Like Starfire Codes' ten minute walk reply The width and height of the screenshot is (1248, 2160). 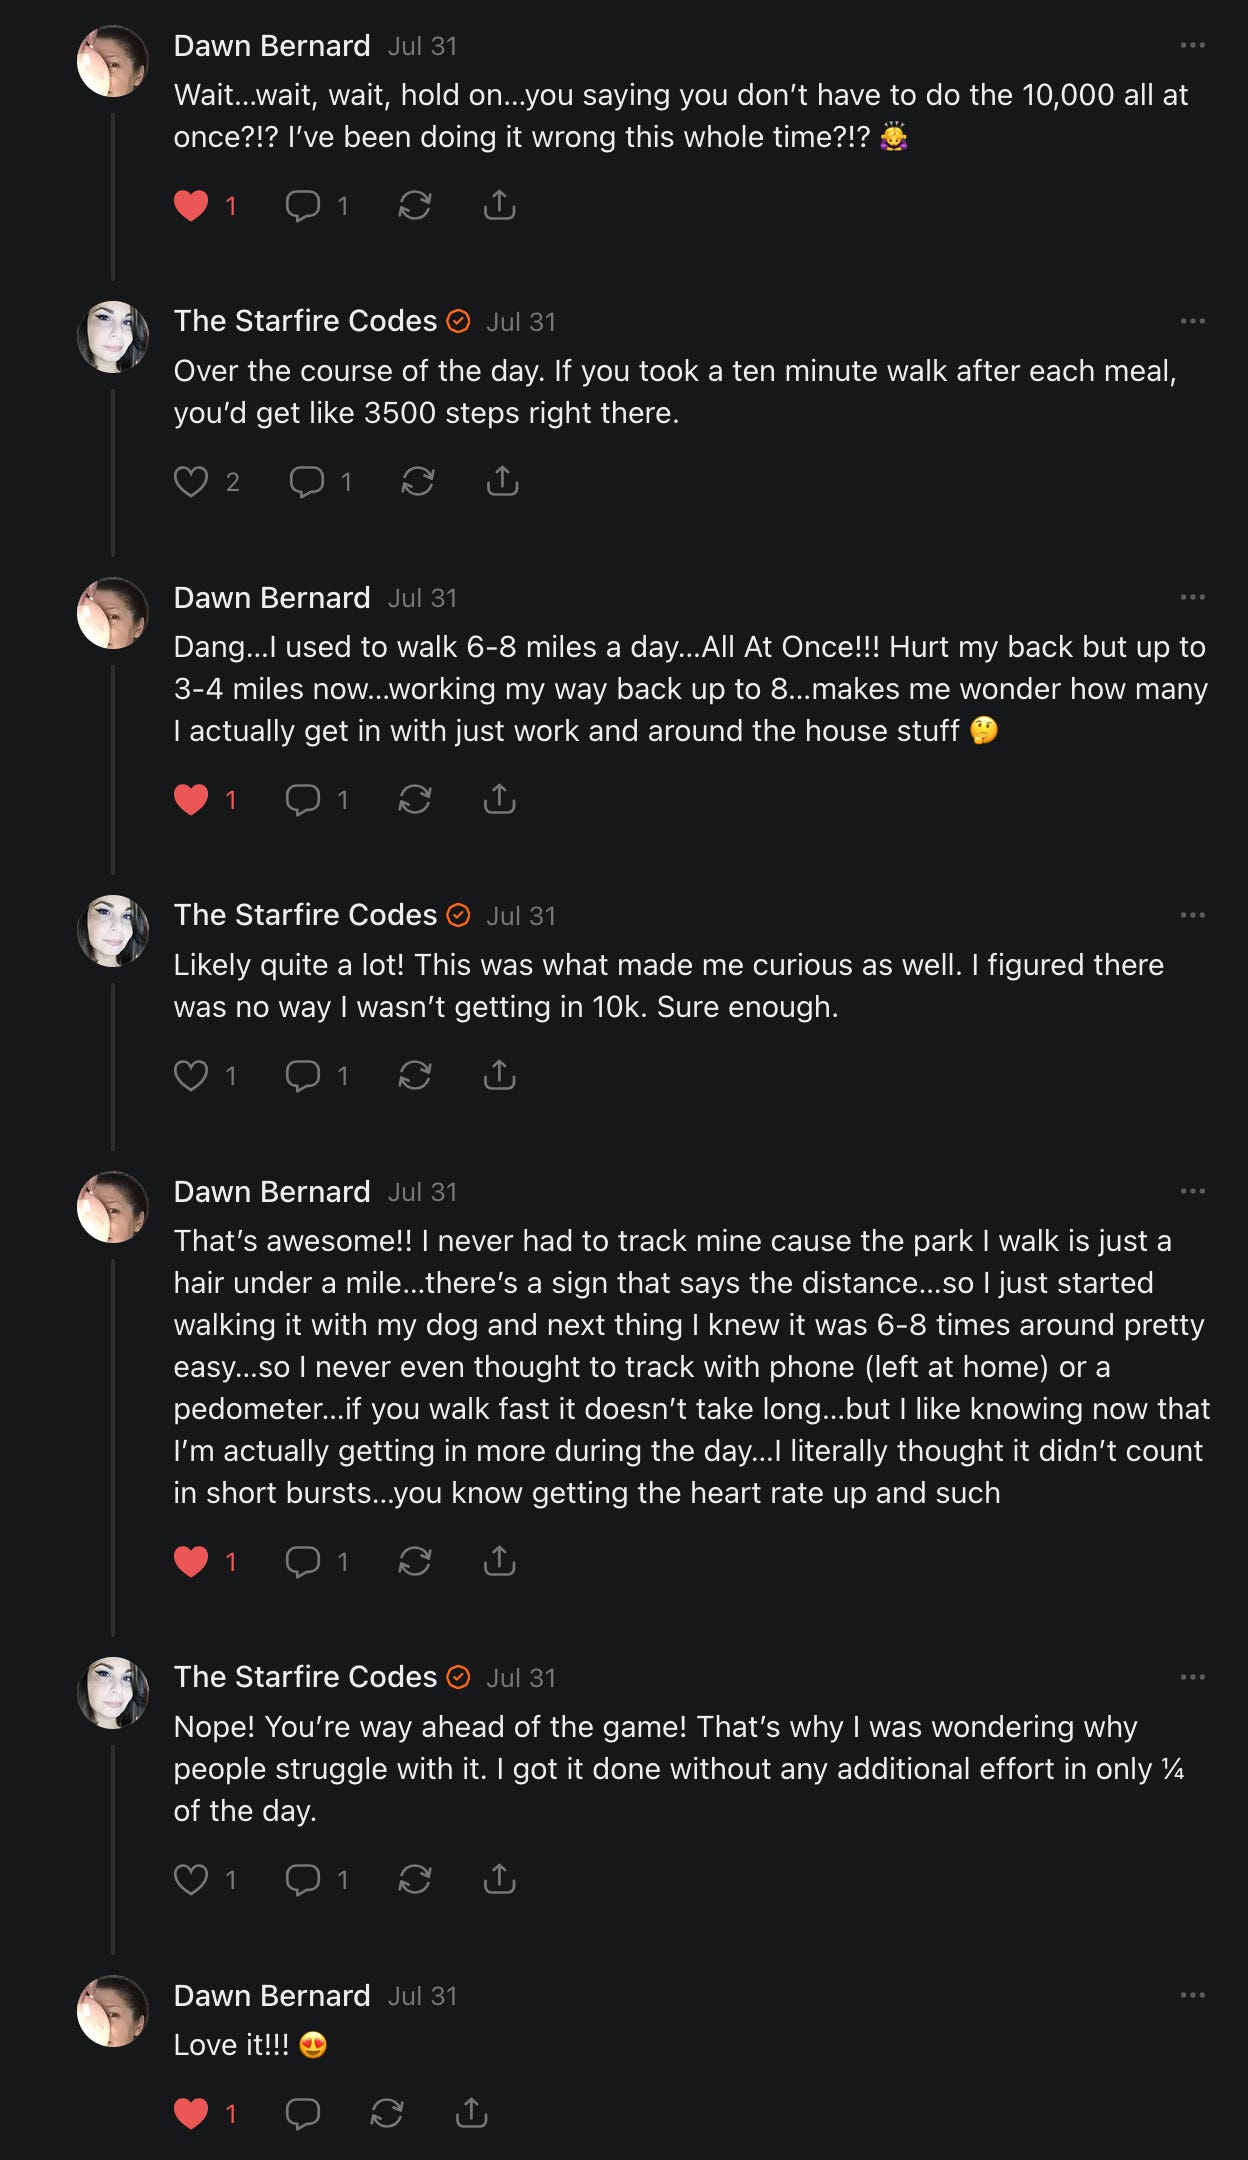pos(191,482)
